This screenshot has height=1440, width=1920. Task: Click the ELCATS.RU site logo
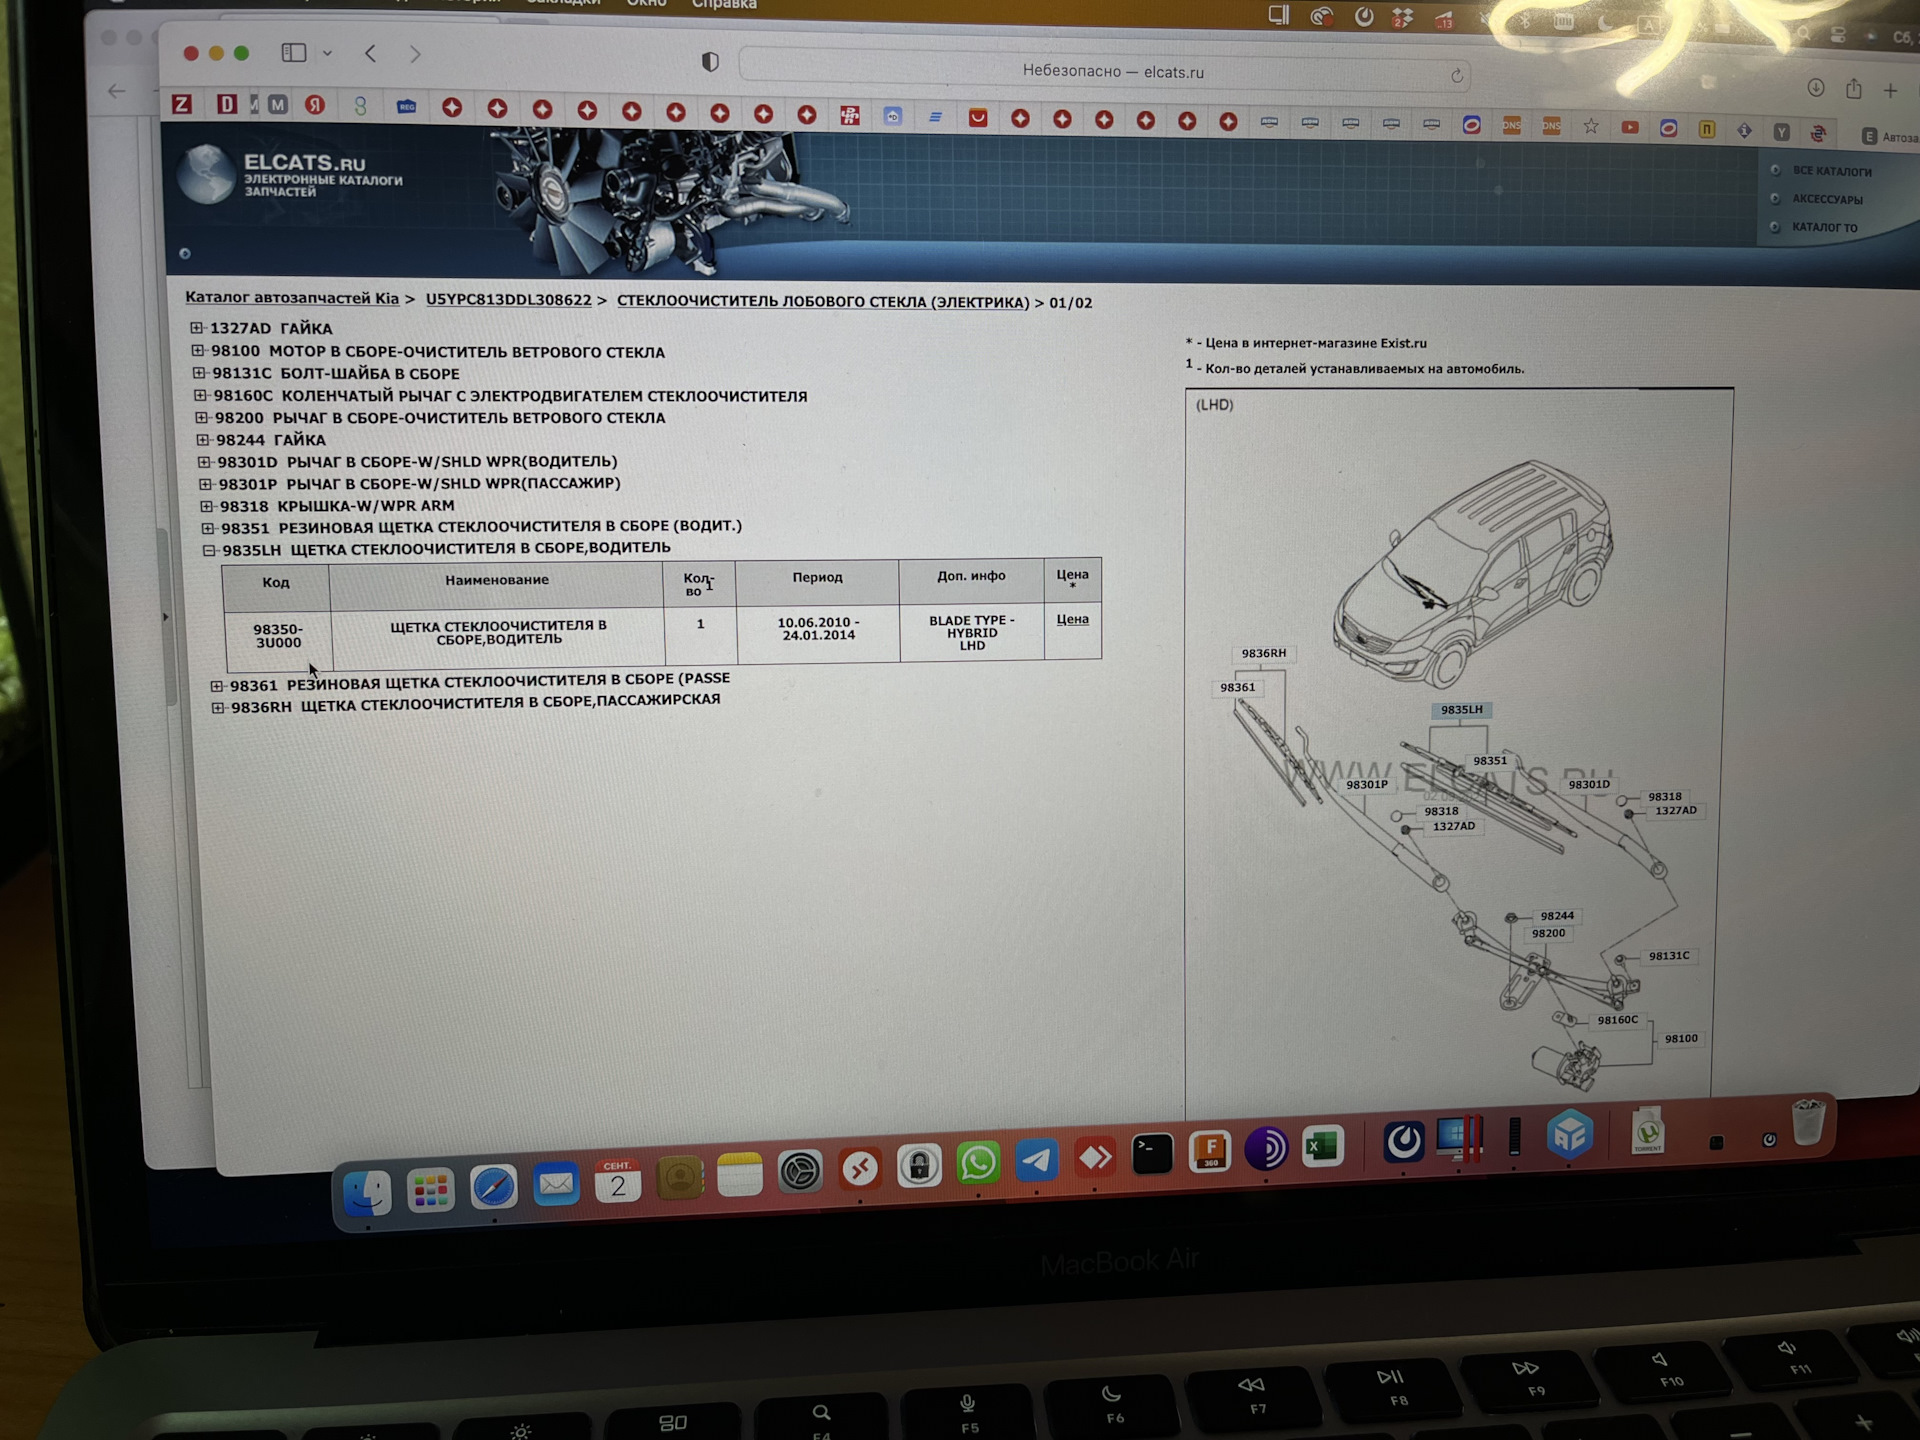point(290,175)
